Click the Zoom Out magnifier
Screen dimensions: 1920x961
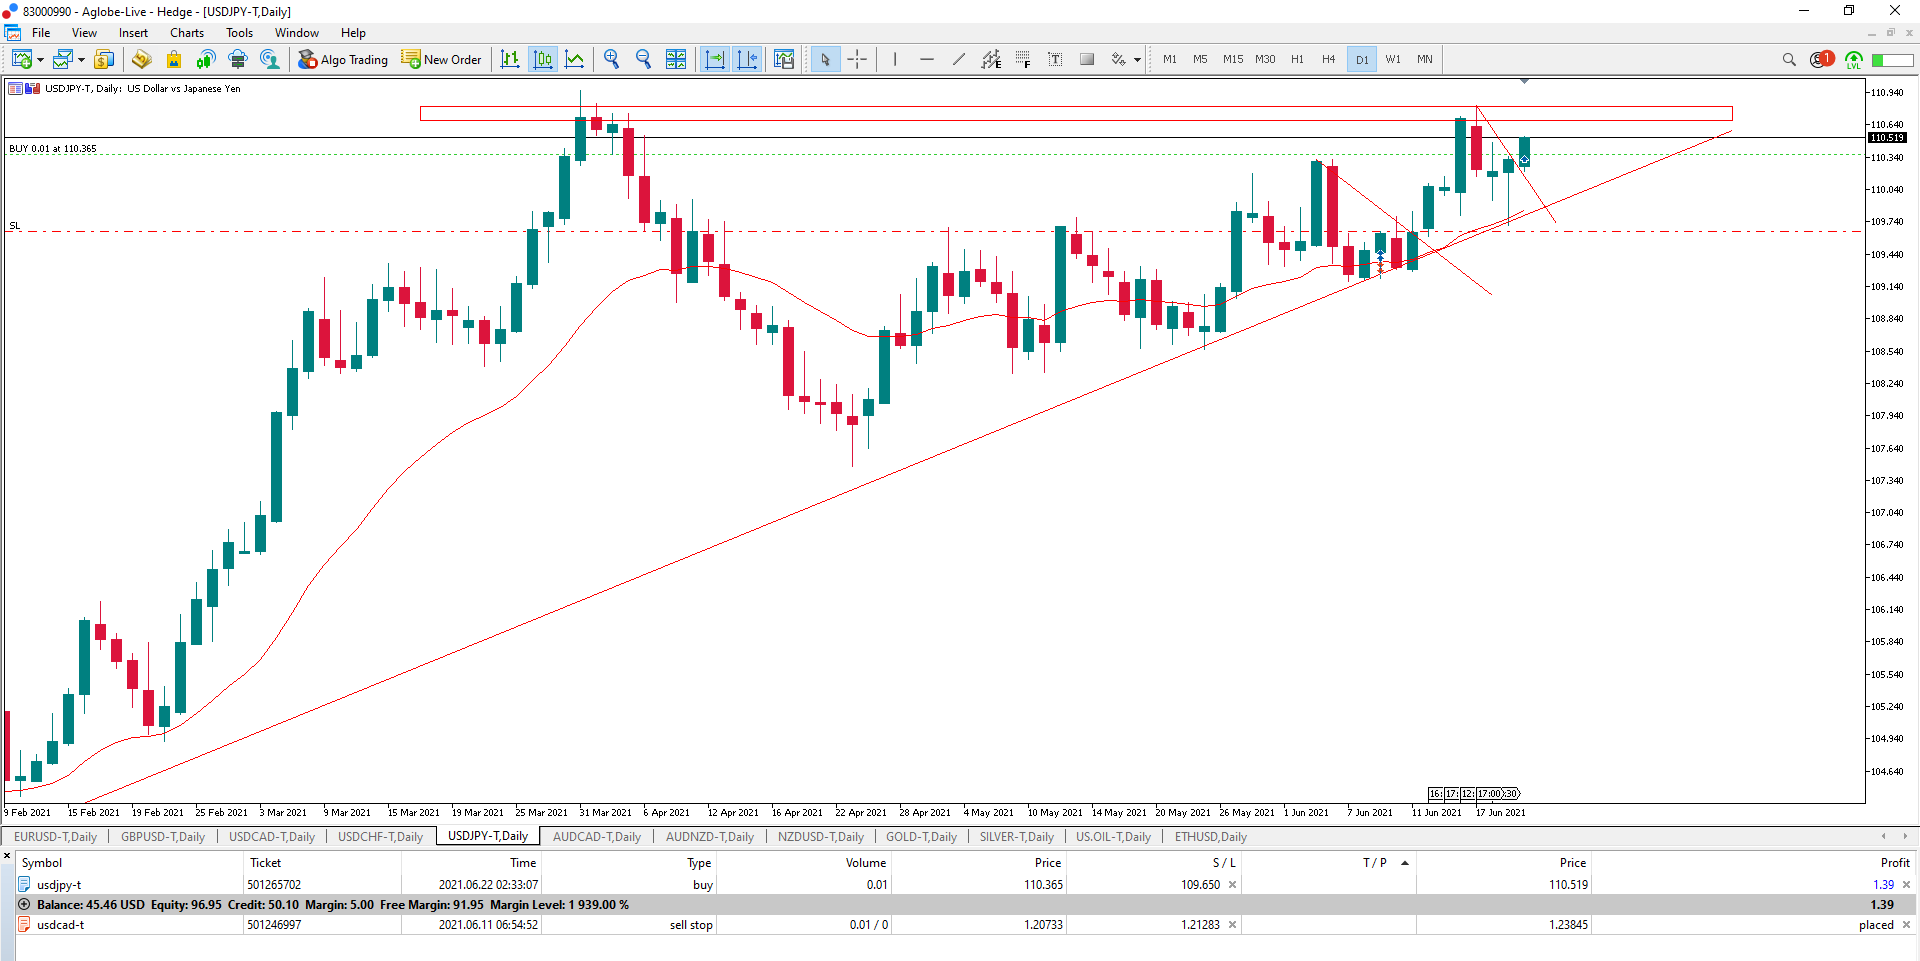point(643,60)
